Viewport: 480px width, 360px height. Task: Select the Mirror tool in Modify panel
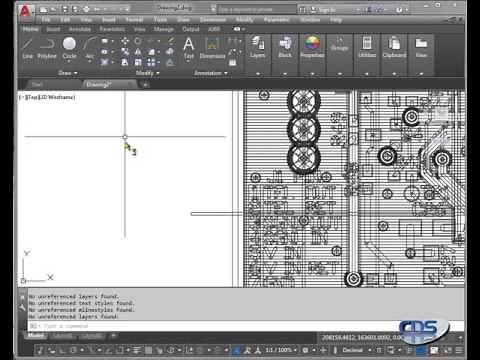pos(138,52)
